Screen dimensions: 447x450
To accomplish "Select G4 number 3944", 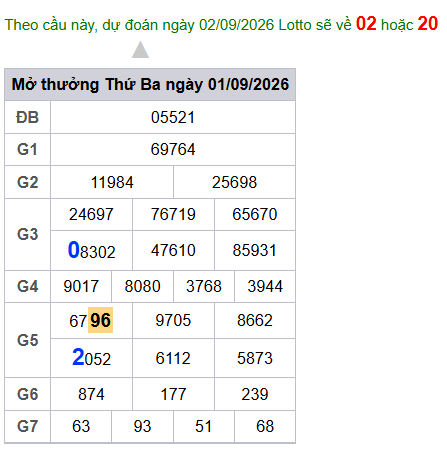I will 265,286.
